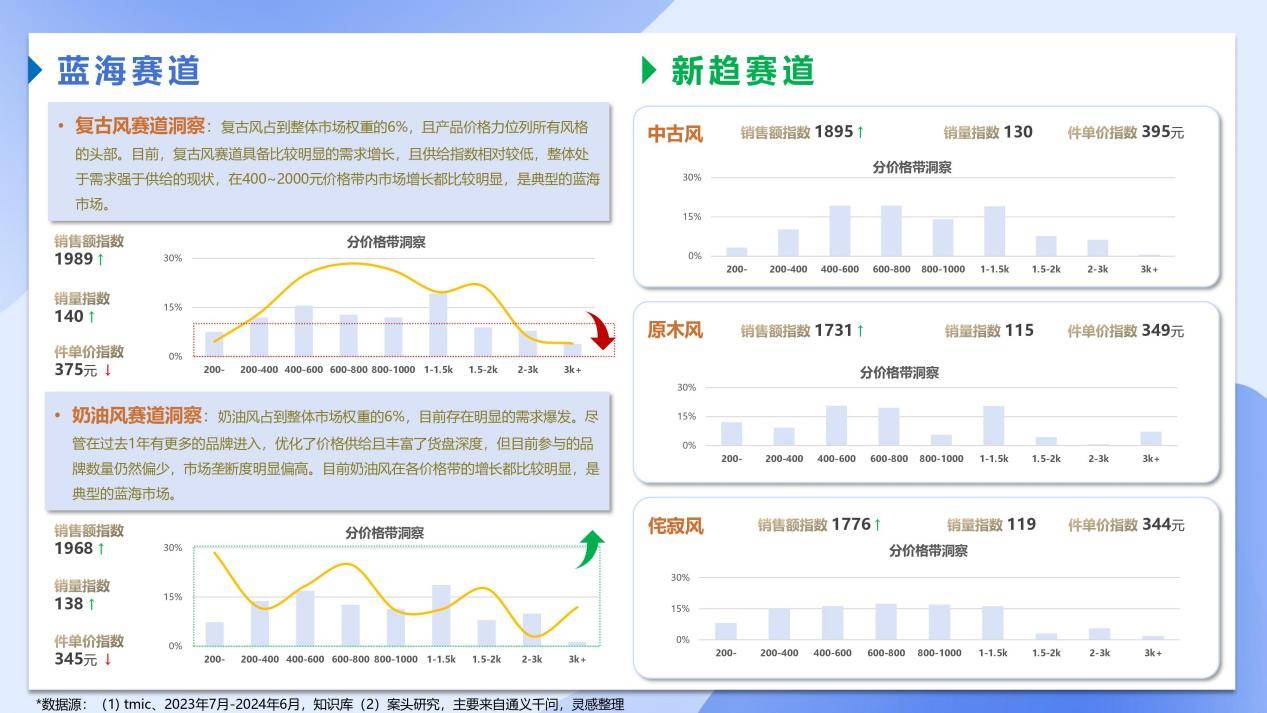Click the red down arrow next to 345元
This screenshot has width=1267, height=713.
coord(108,659)
